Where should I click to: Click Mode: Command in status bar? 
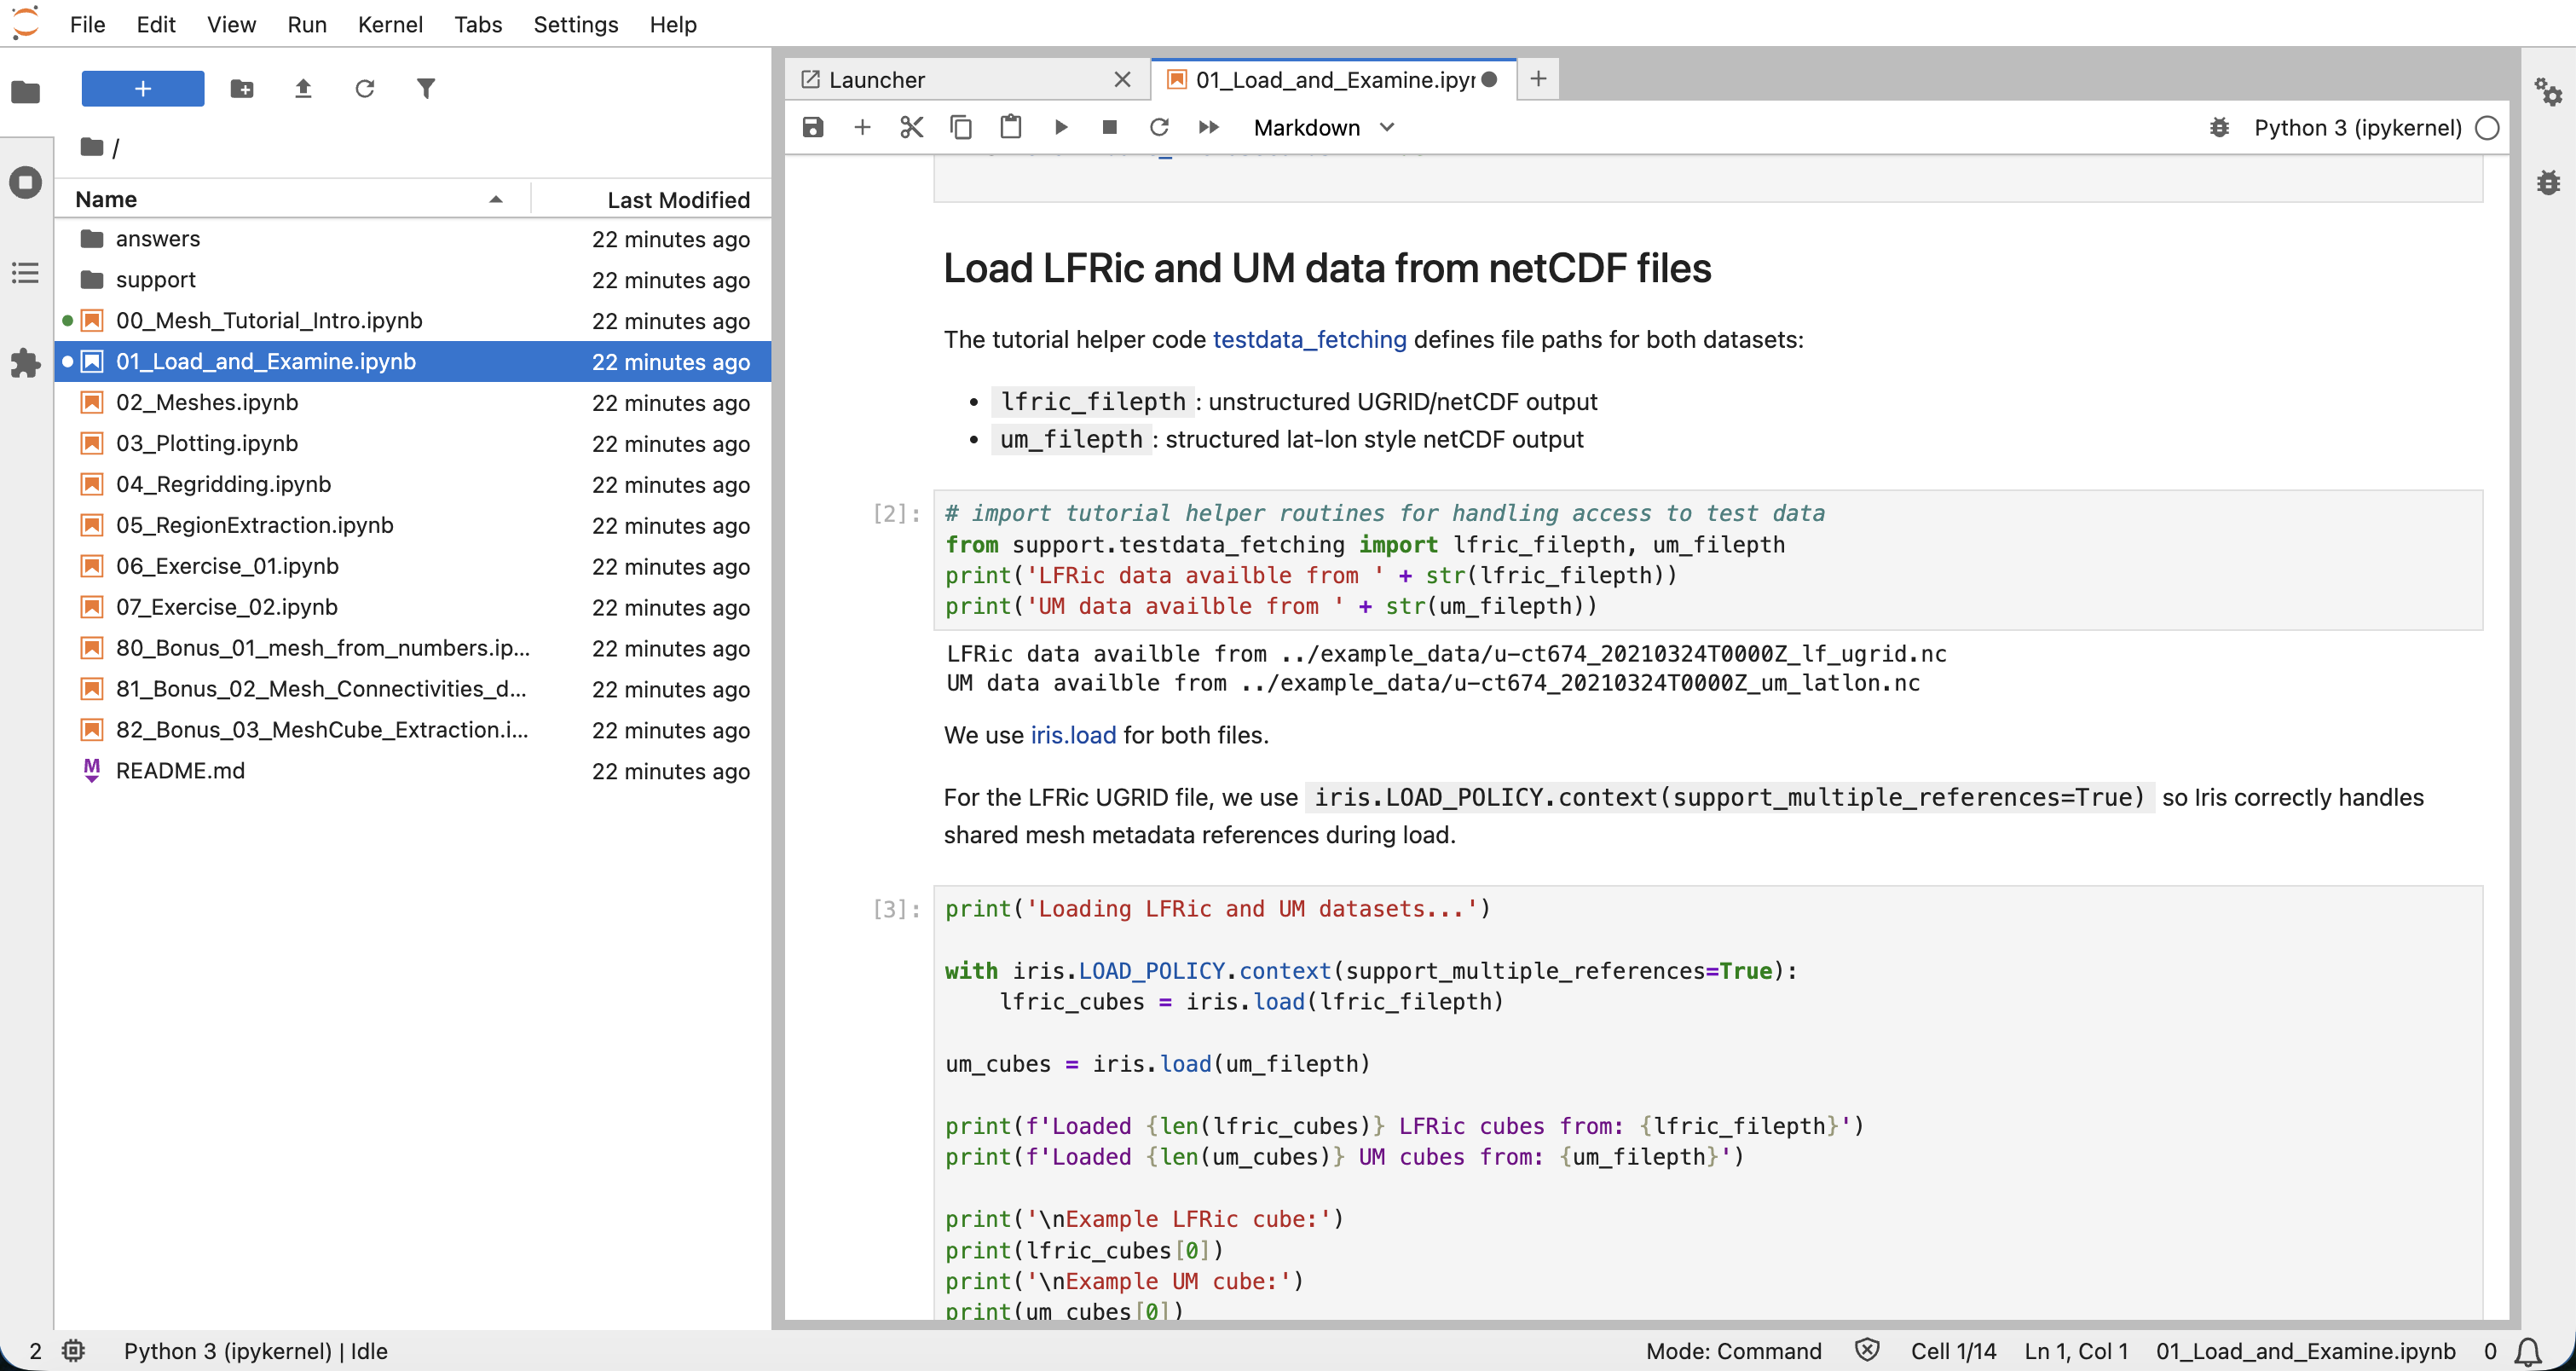[x=1733, y=1351]
